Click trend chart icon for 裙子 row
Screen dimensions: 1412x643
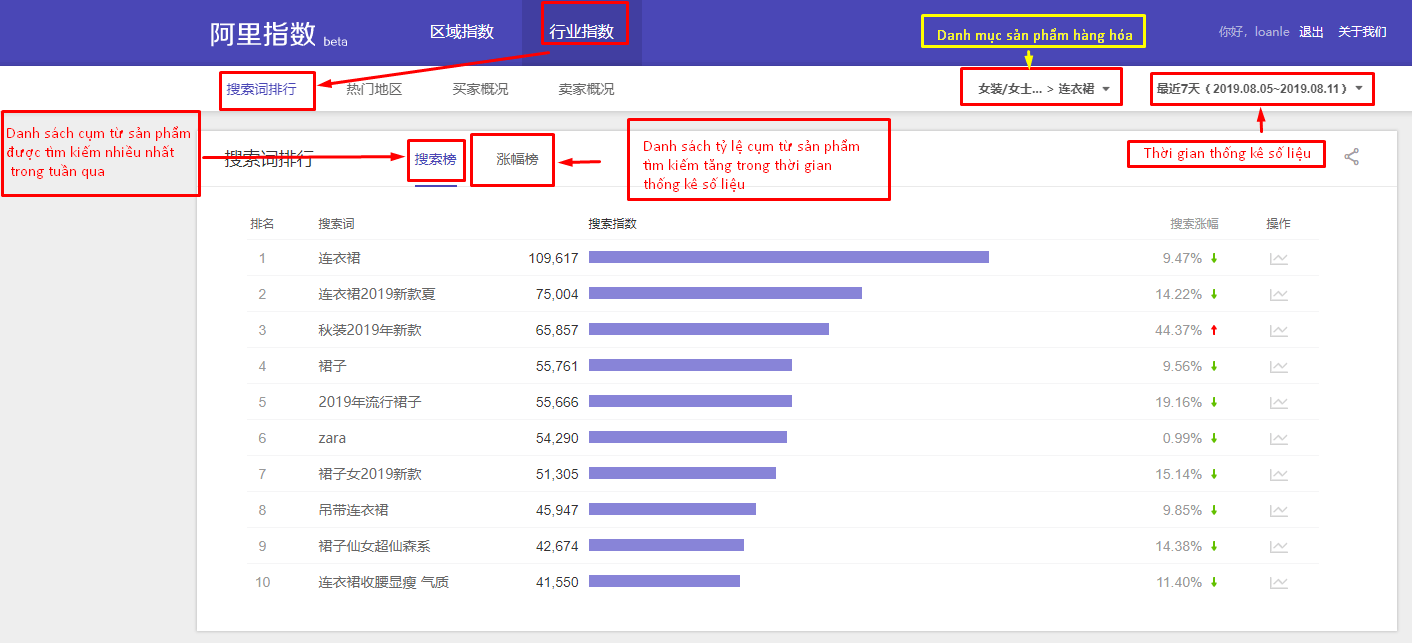pos(1278,367)
